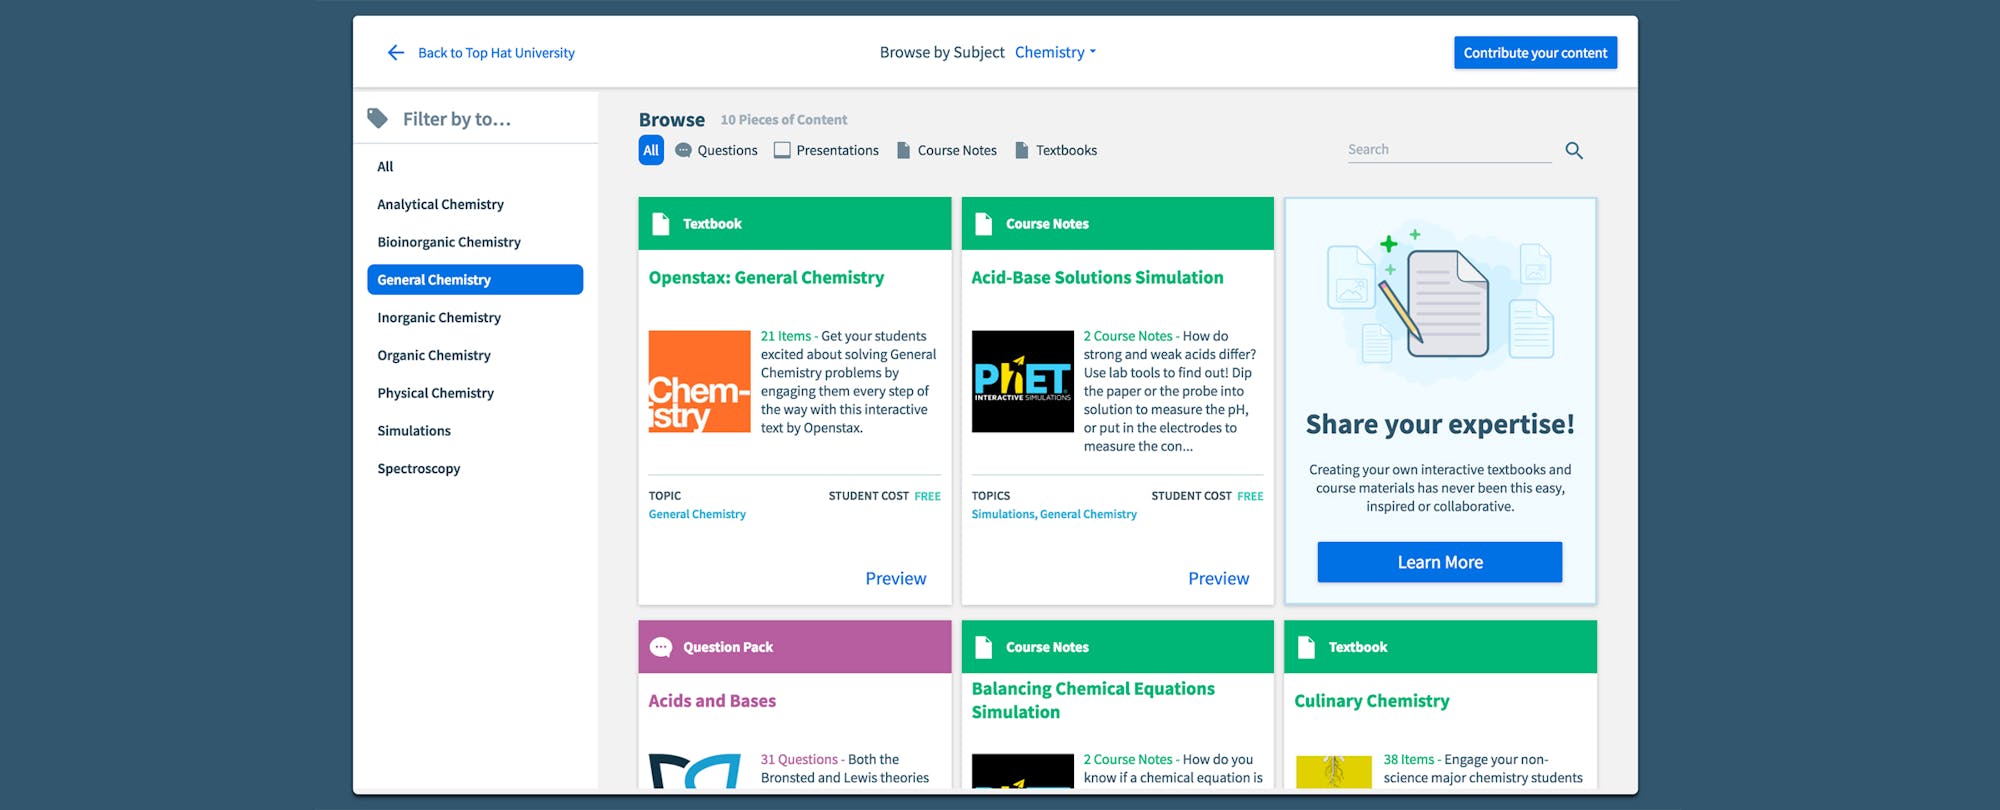The height and width of the screenshot is (810, 2000).
Task: Click chat bubble icon on Question Pack header
Action: [661, 647]
